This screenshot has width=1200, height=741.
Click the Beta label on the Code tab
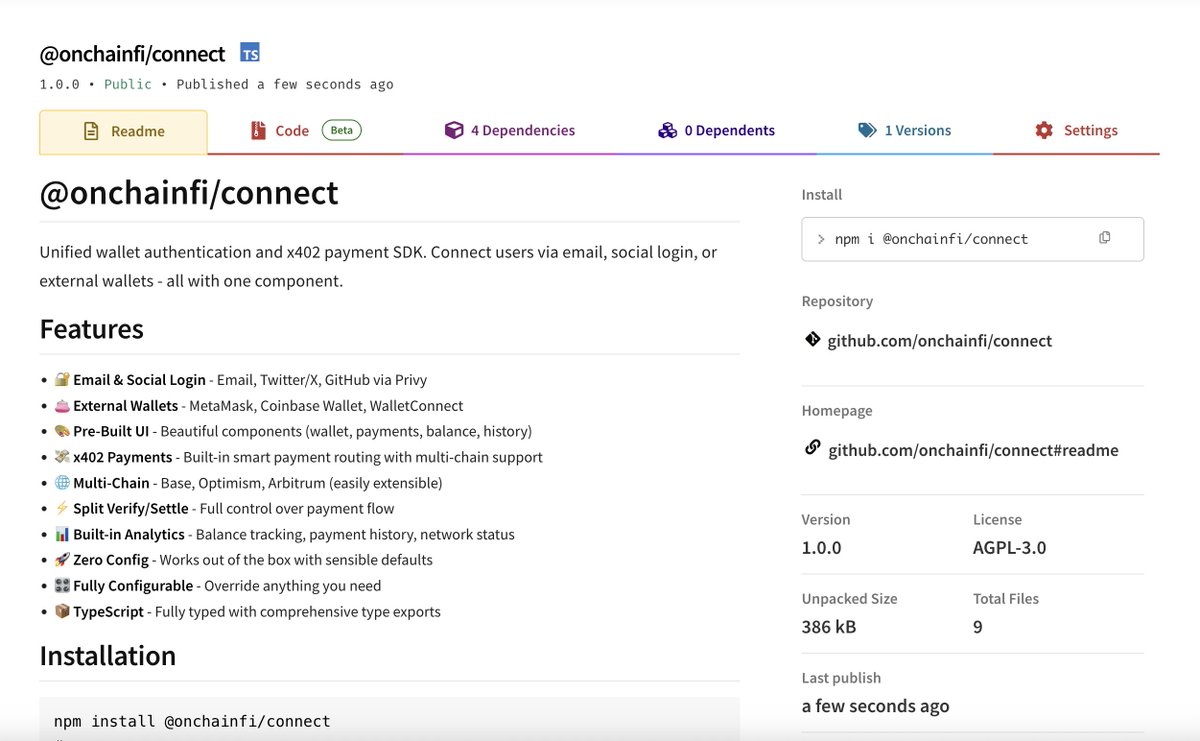click(340, 129)
